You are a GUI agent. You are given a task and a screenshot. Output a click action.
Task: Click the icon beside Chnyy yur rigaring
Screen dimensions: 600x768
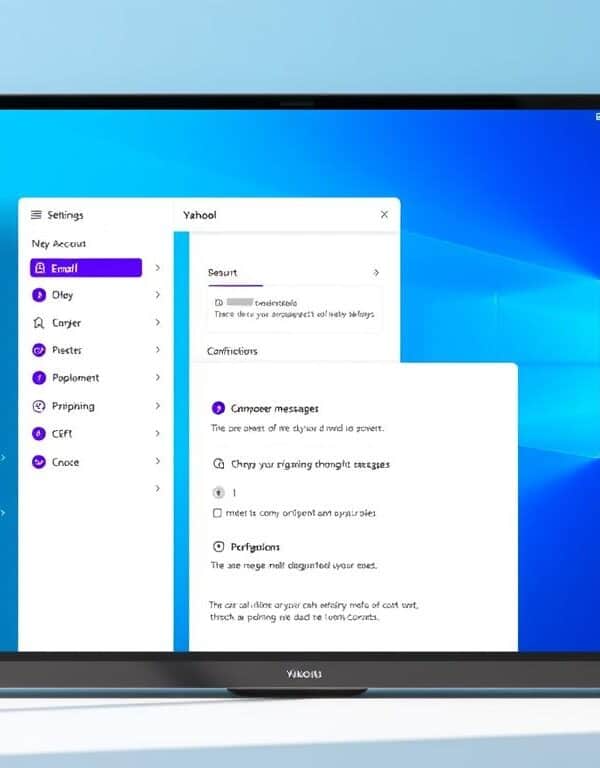(218, 464)
